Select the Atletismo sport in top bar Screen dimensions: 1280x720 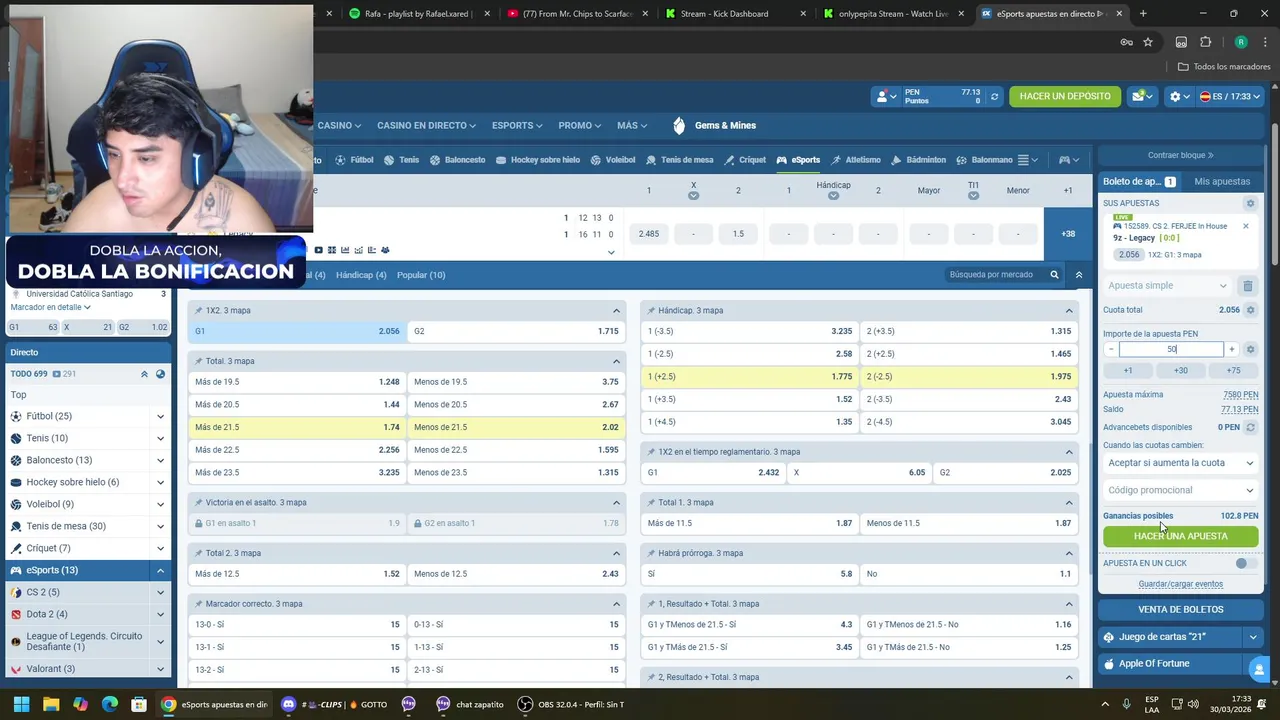855,160
